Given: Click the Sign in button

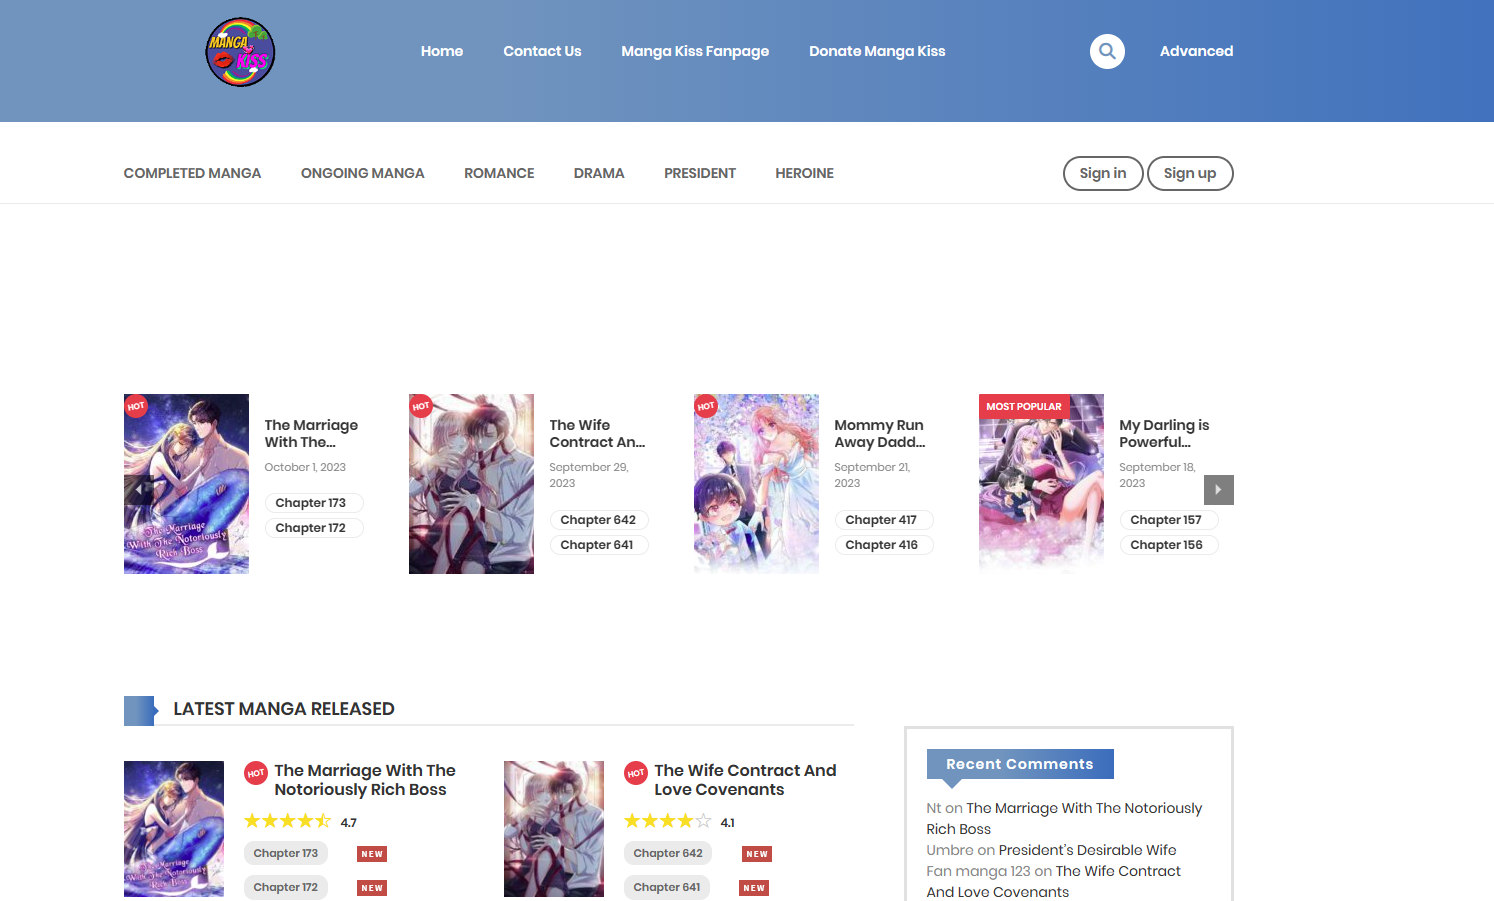Looking at the screenshot, I should pos(1103,173).
